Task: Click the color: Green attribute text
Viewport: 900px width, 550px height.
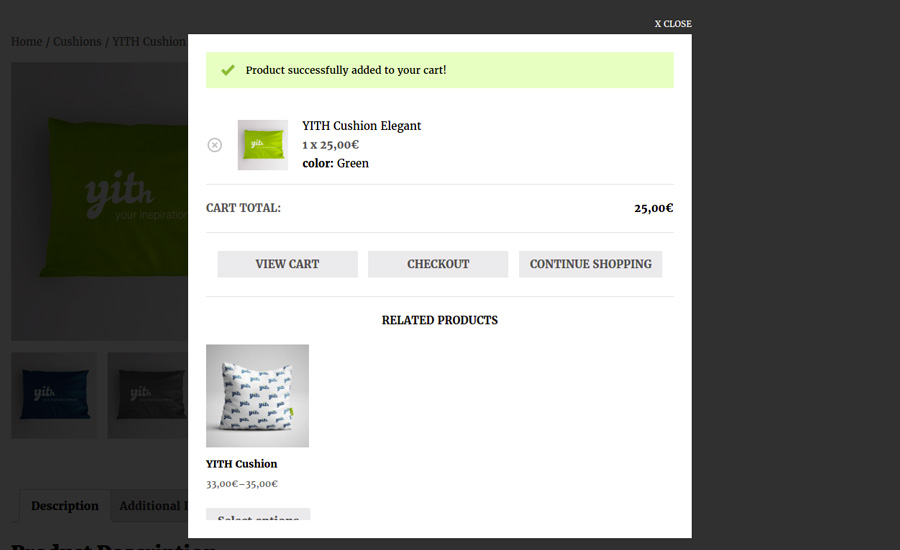Action: click(x=336, y=164)
